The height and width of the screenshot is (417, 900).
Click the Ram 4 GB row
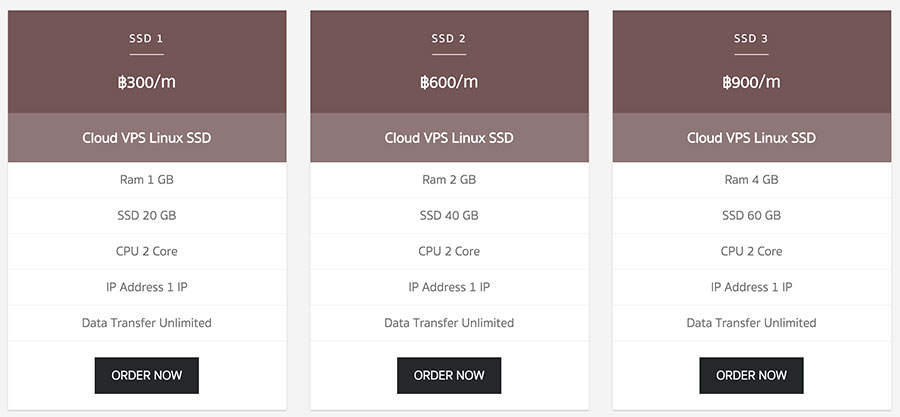point(751,180)
